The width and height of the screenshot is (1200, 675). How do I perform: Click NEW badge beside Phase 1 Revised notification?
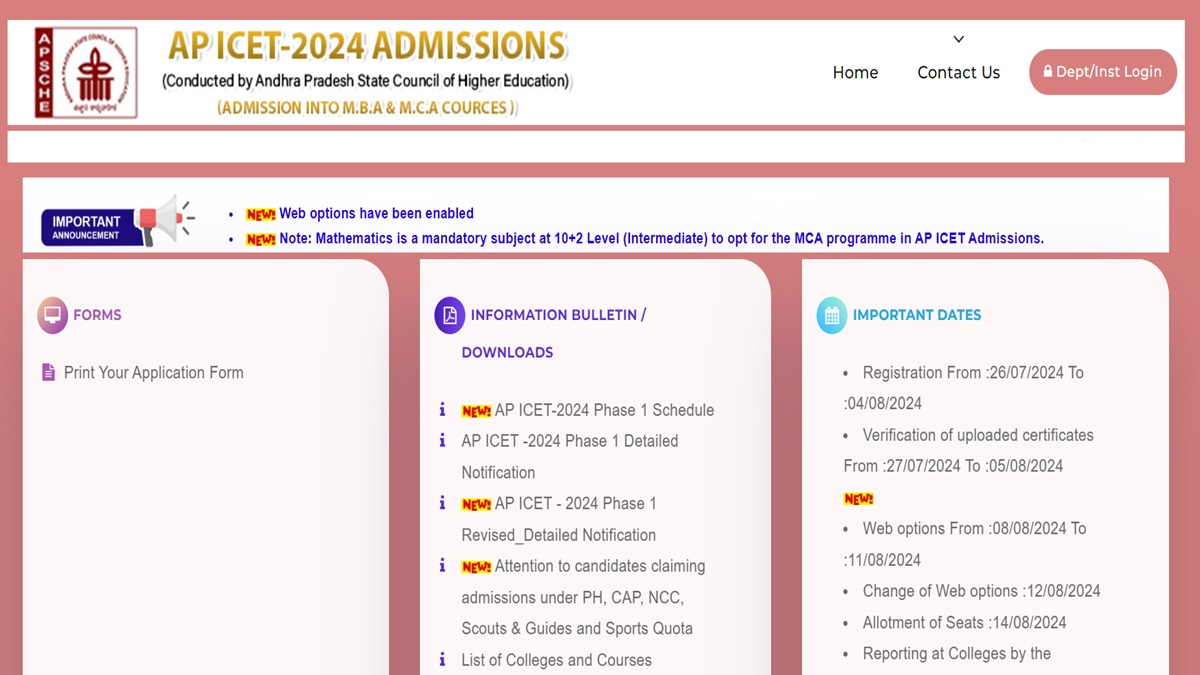pyautogui.click(x=476, y=505)
